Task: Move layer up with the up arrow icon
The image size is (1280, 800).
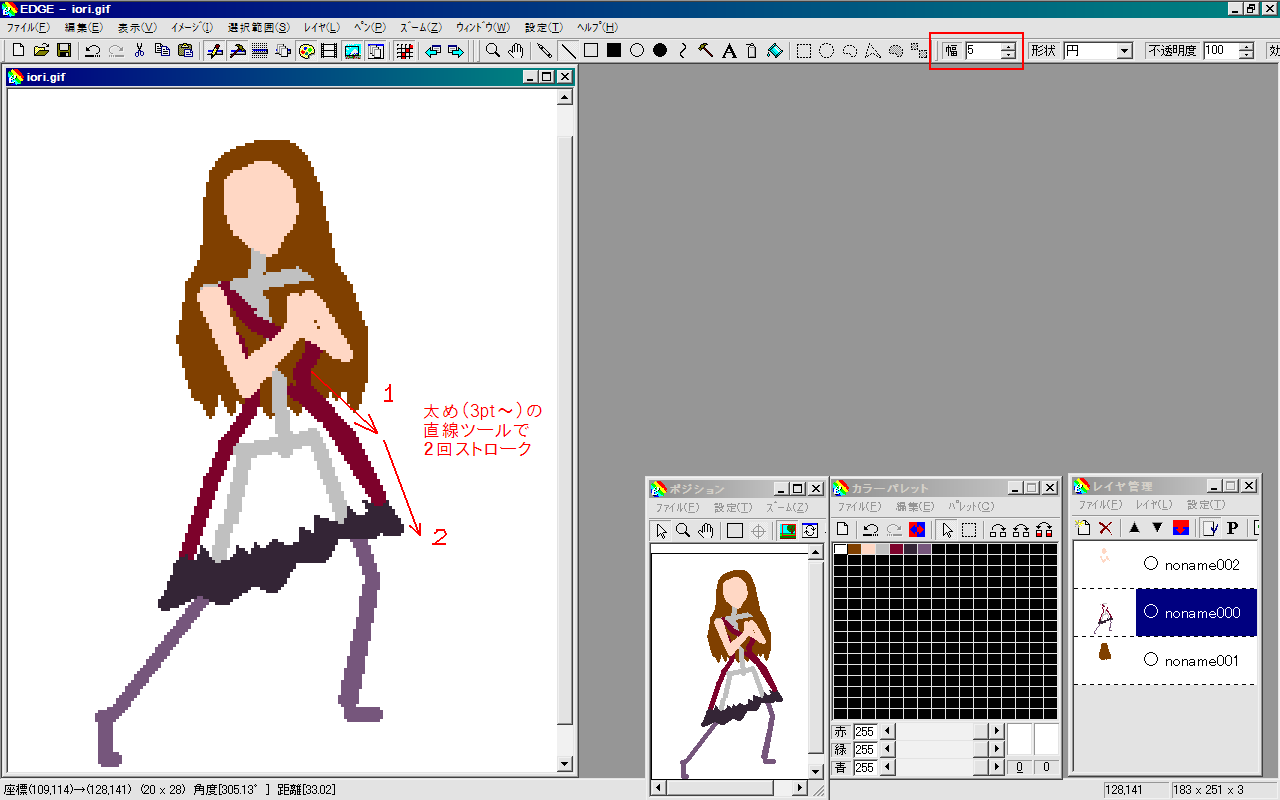Action: tap(1134, 528)
